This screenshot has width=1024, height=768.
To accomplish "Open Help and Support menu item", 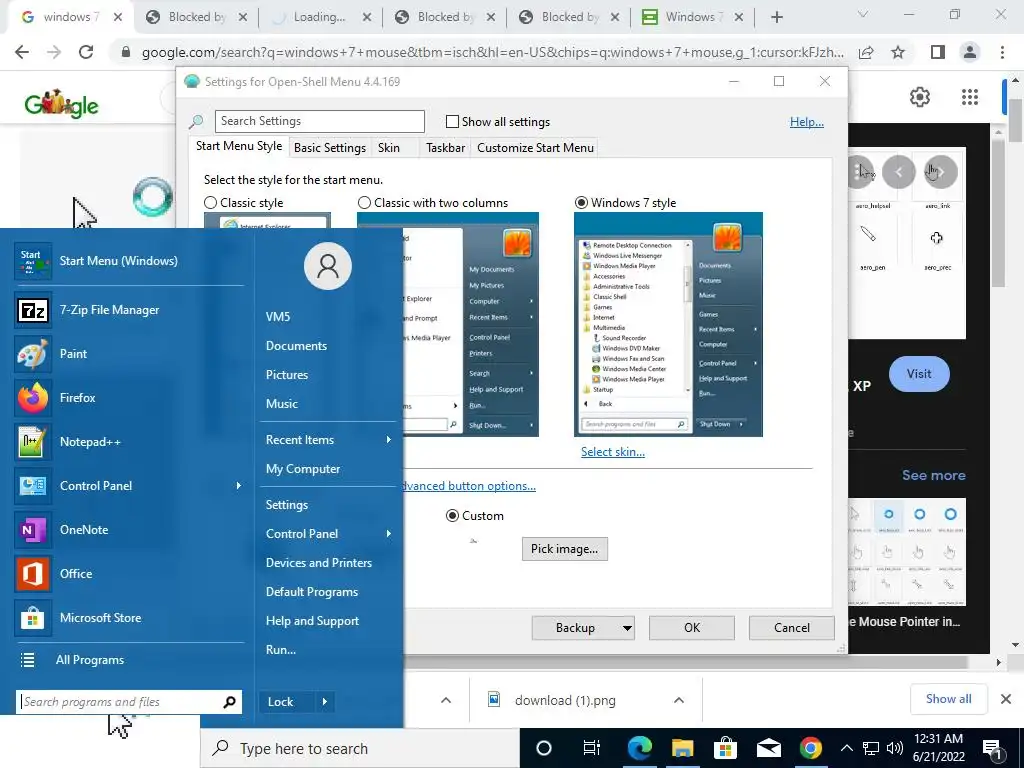I will [x=312, y=621].
